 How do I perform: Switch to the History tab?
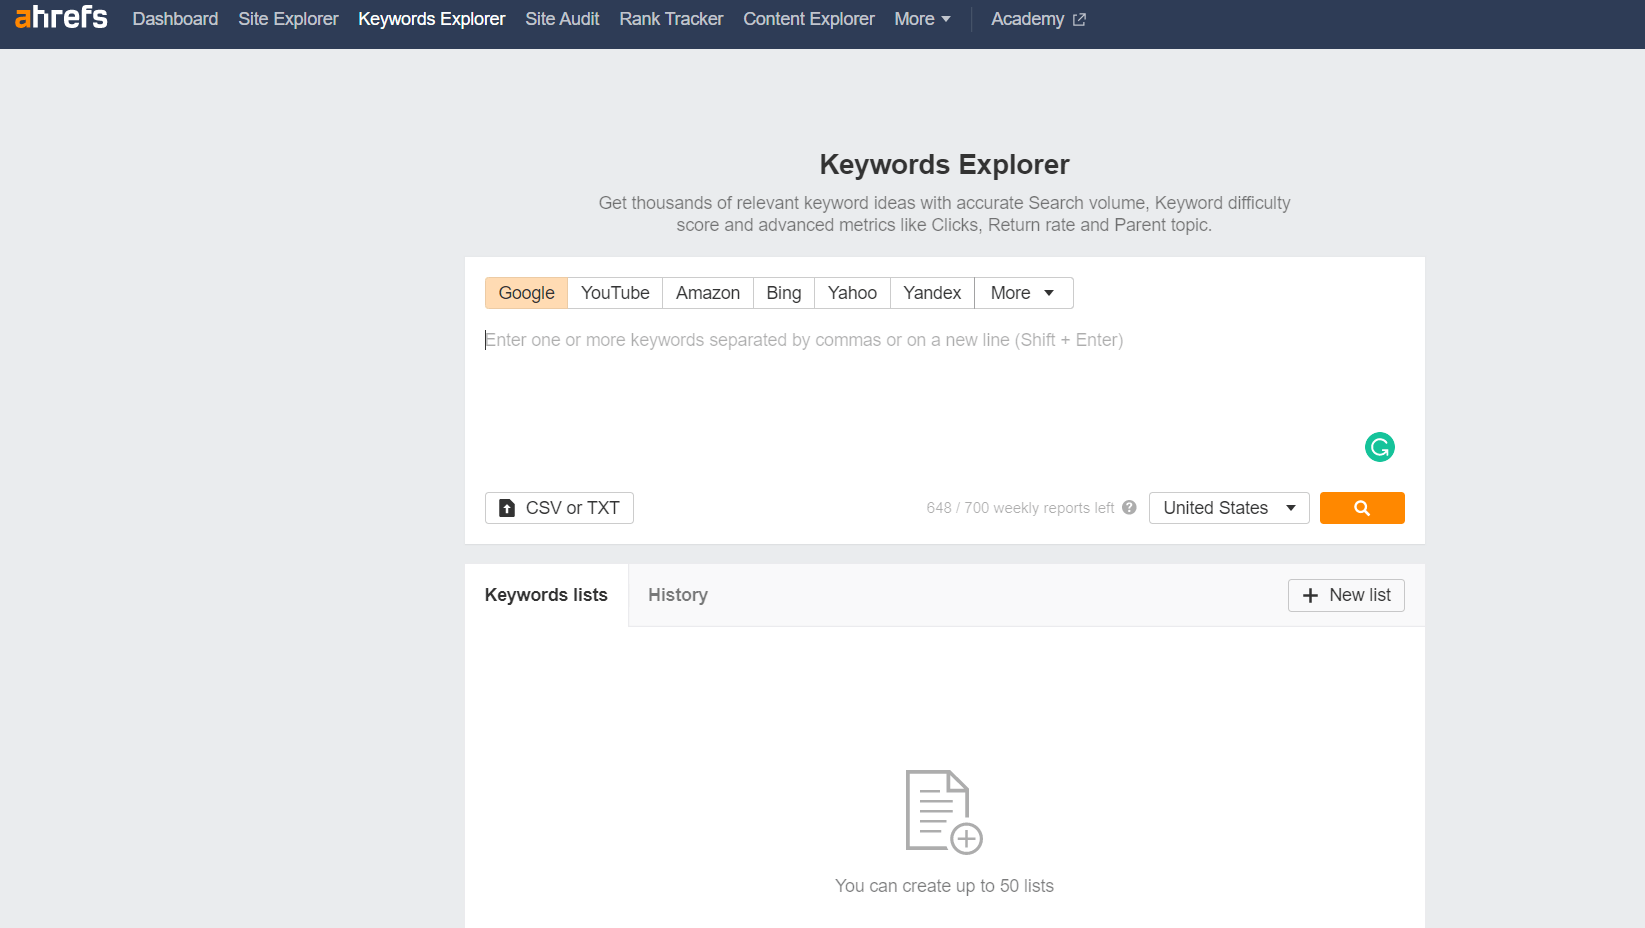(x=677, y=595)
